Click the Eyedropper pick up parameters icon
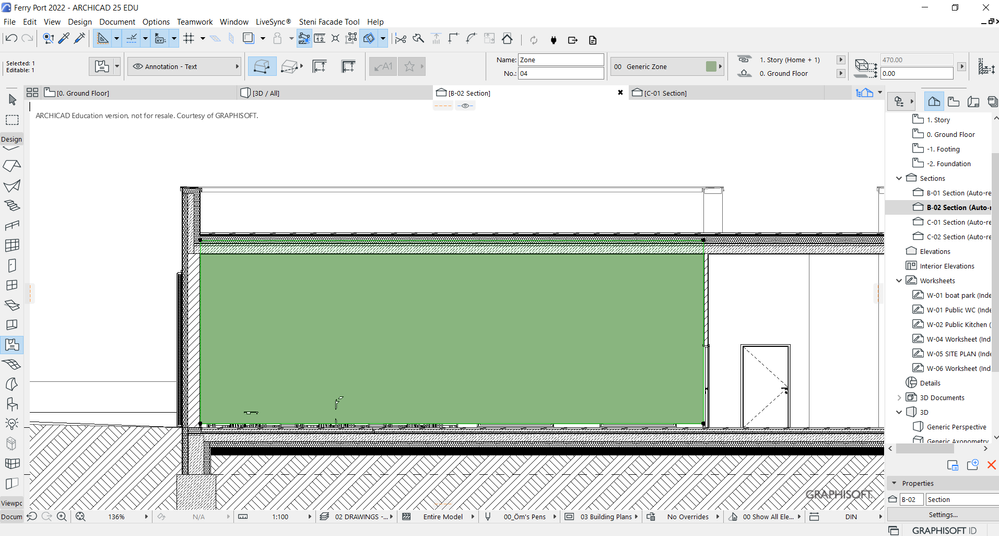 [x=63, y=39]
